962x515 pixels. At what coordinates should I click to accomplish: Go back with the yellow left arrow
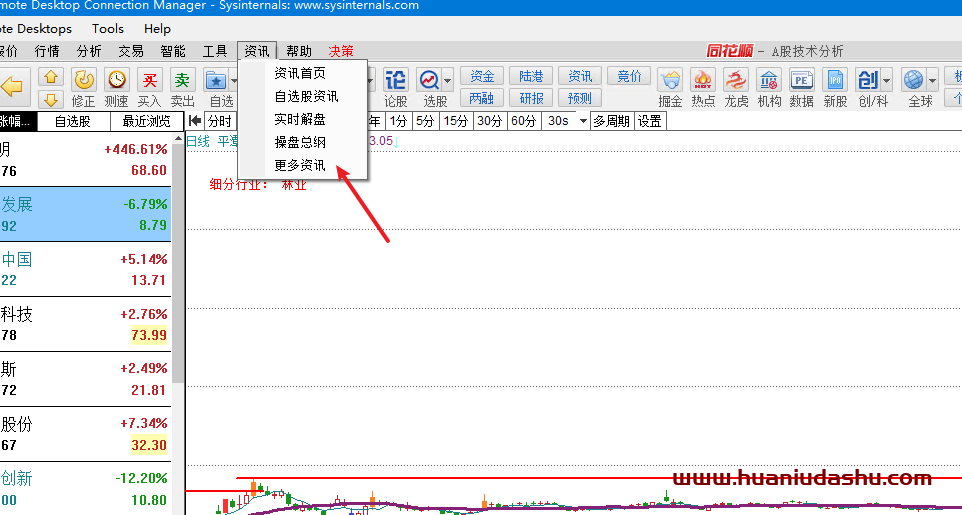pos(13,88)
